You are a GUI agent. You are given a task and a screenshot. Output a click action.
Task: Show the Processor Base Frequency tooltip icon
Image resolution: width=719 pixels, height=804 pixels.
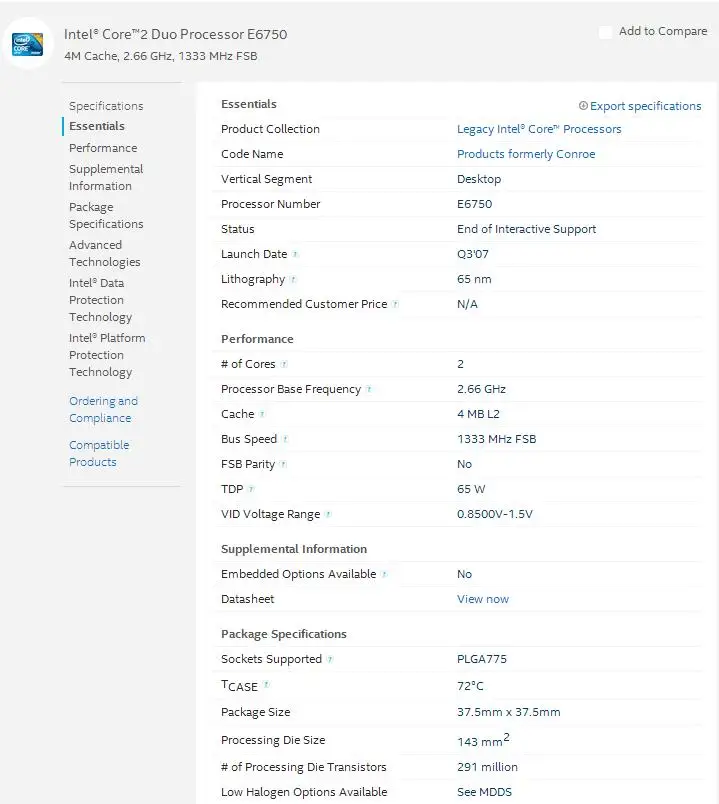(x=369, y=389)
